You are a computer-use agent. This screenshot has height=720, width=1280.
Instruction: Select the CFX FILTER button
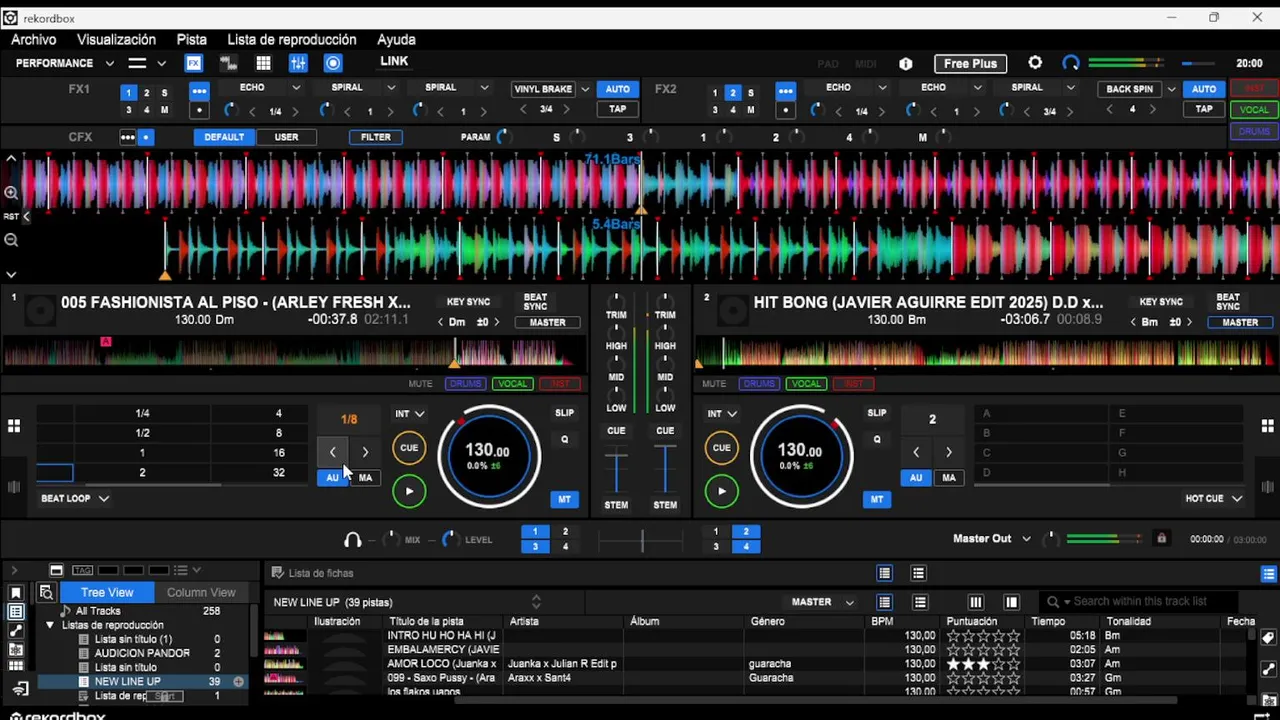[x=376, y=137]
